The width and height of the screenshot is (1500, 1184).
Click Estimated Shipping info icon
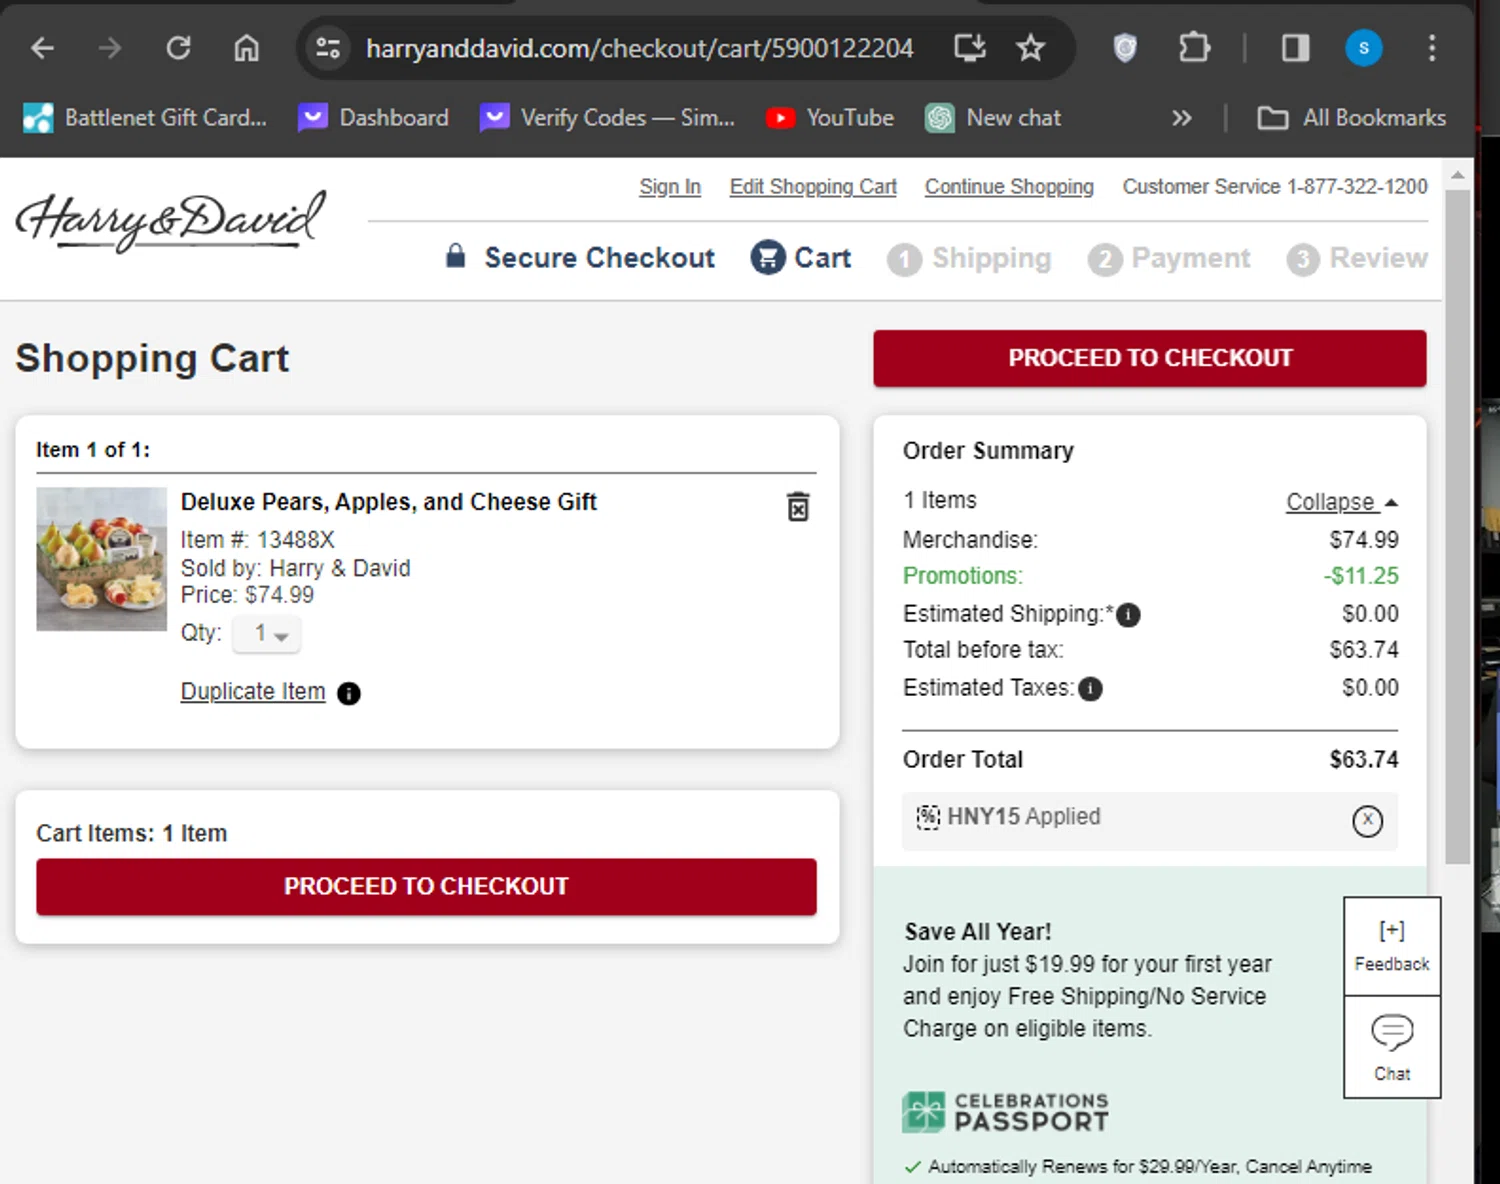[1128, 615]
